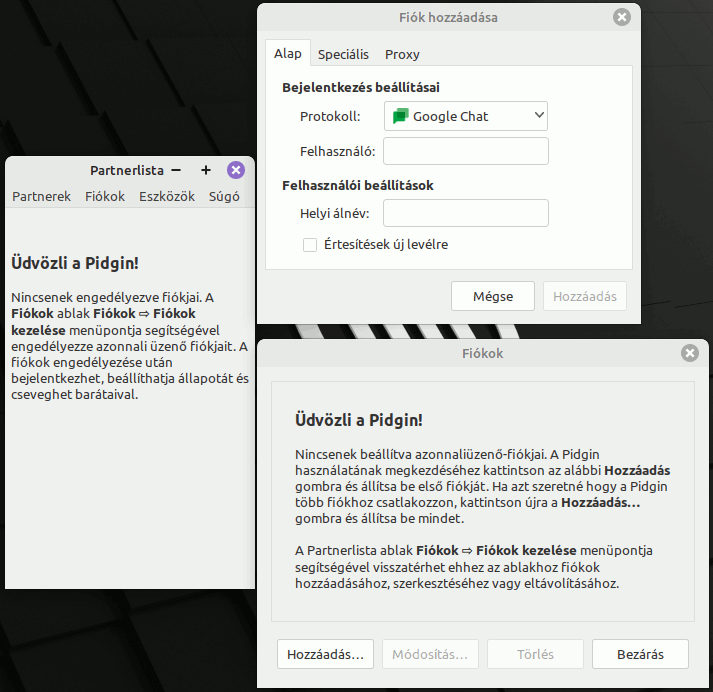Click the Partnerlista title text
The image size is (713, 692).
coord(127,170)
